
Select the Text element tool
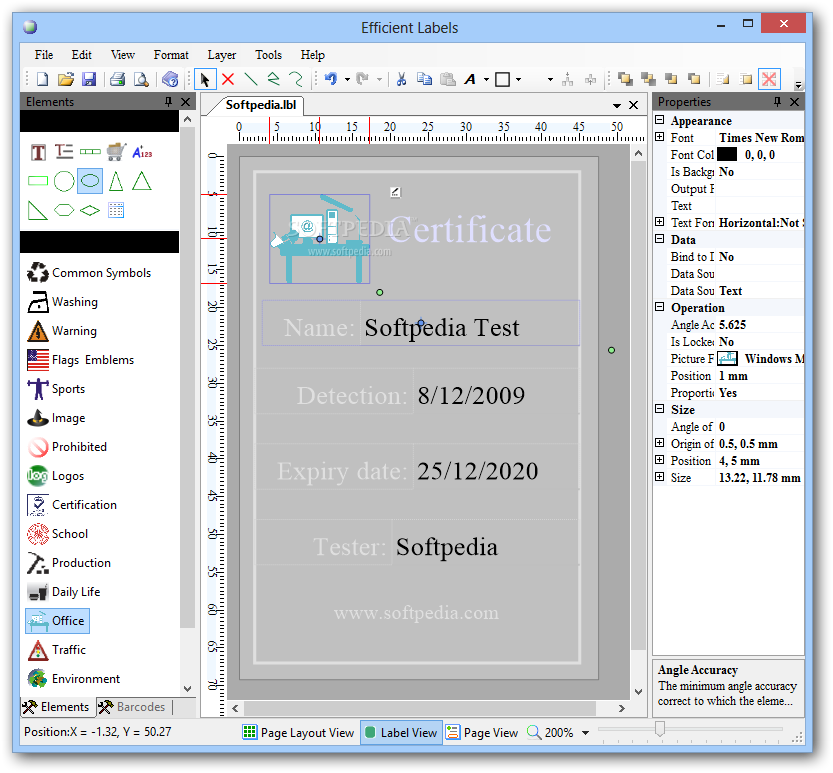pyautogui.click(x=38, y=153)
